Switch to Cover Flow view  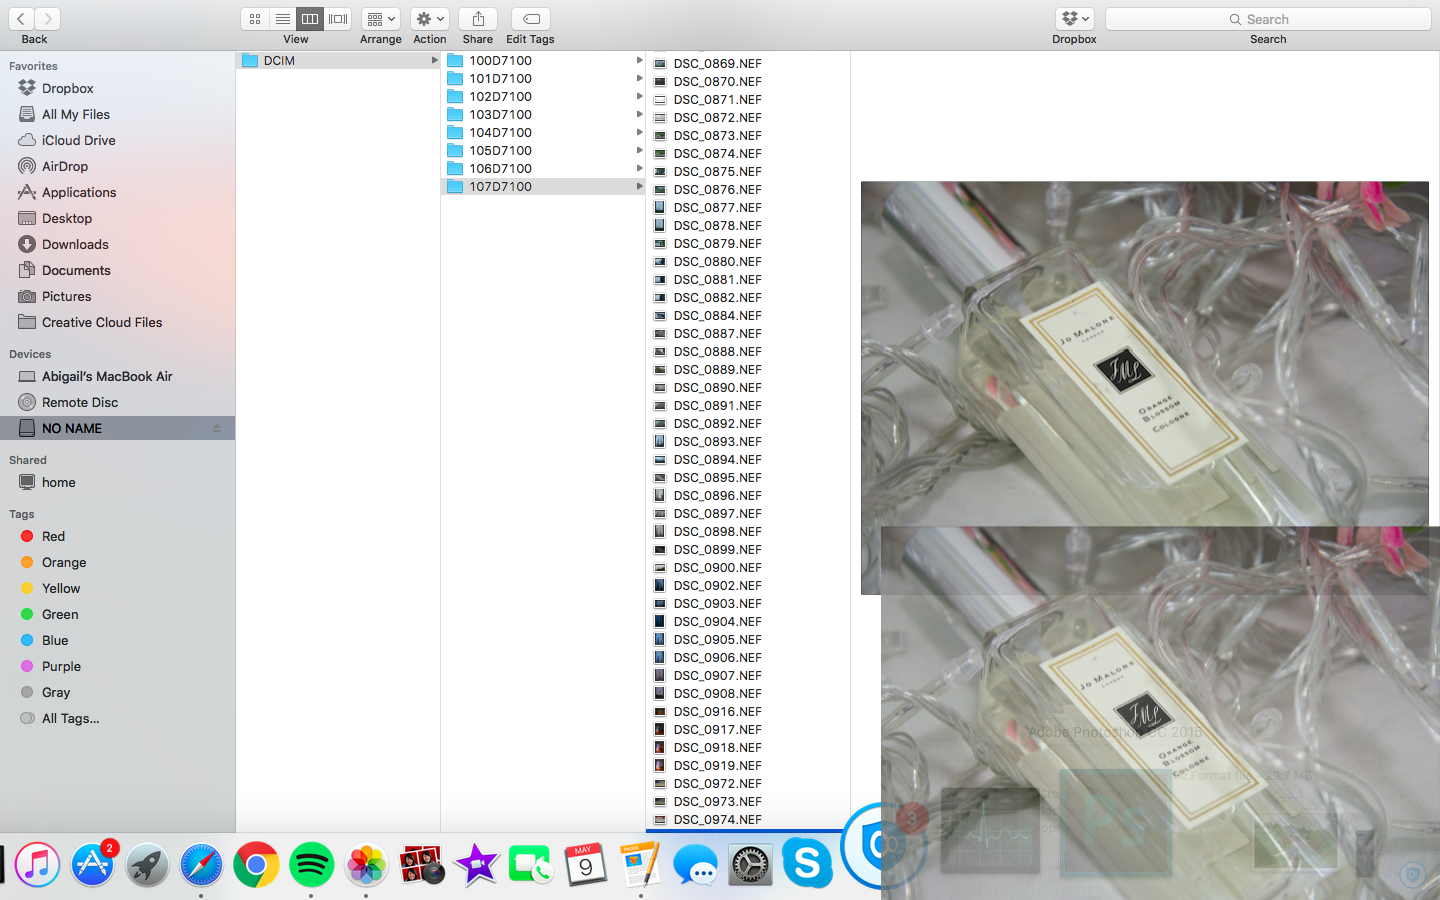click(338, 19)
